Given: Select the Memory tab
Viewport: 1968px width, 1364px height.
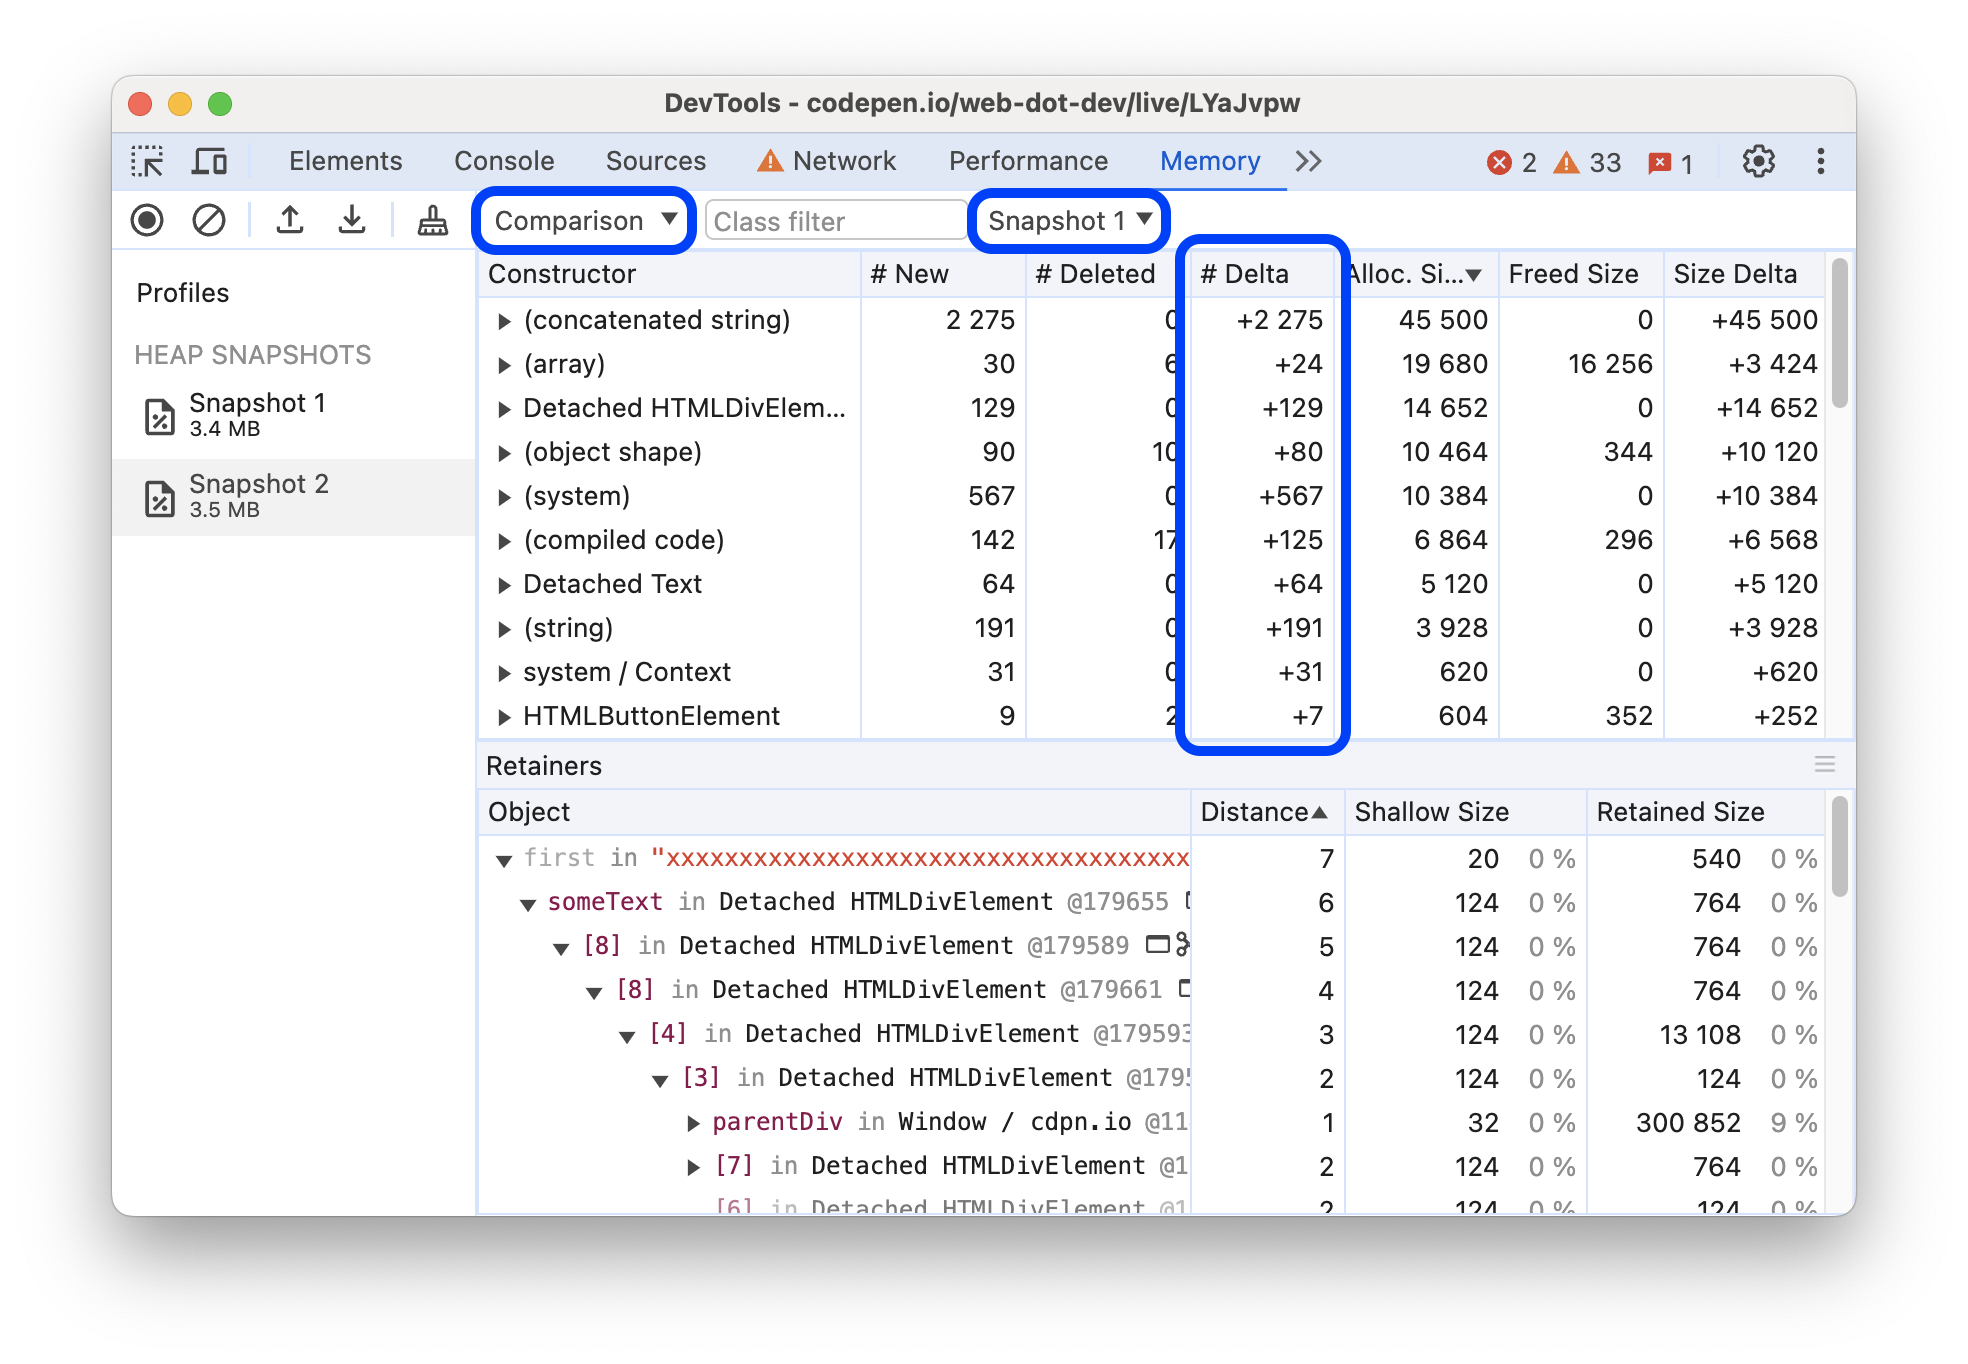Looking at the screenshot, I should [x=1210, y=160].
